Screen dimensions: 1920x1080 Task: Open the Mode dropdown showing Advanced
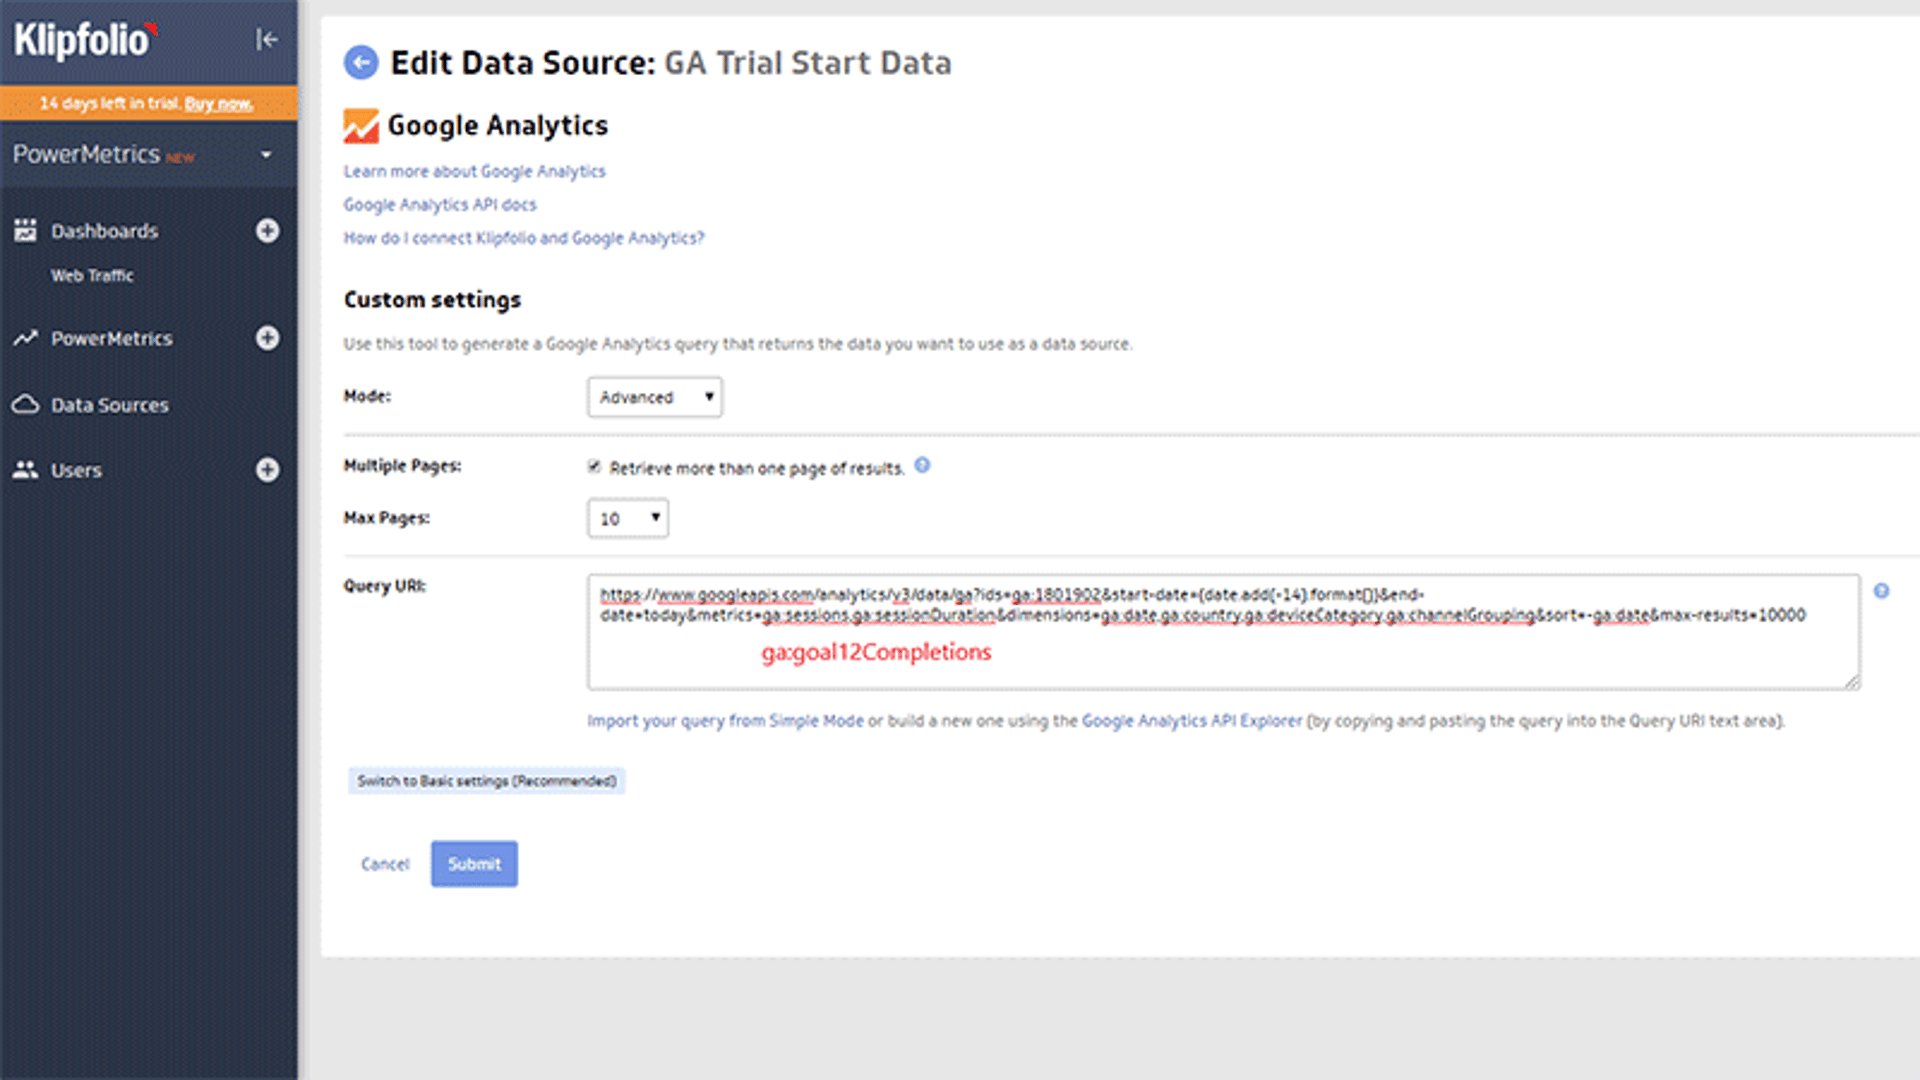pyautogui.click(x=654, y=397)
